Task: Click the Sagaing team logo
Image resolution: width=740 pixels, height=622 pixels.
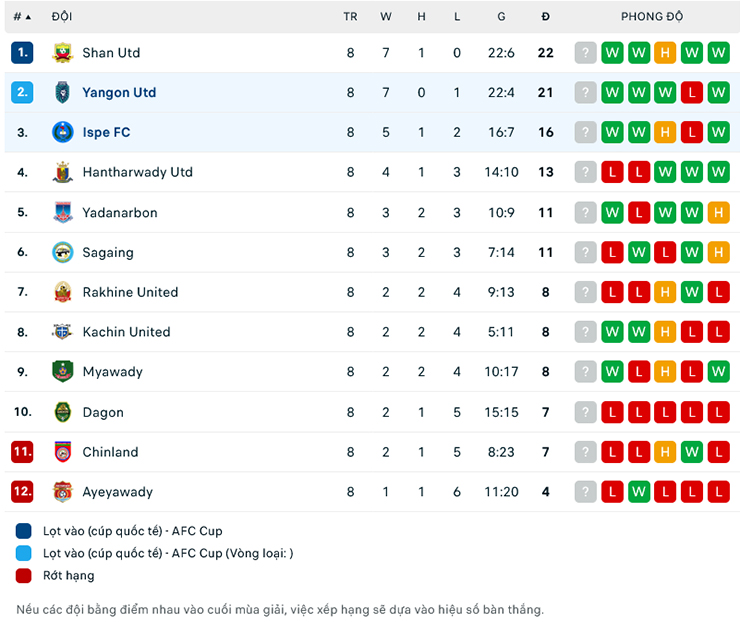Action: 63,252
